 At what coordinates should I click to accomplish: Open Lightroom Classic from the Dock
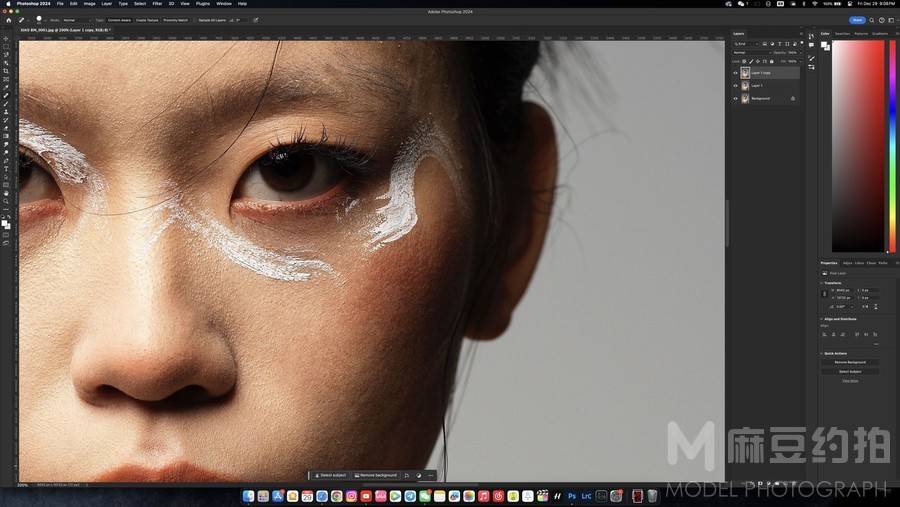click(x=586, y=496)
